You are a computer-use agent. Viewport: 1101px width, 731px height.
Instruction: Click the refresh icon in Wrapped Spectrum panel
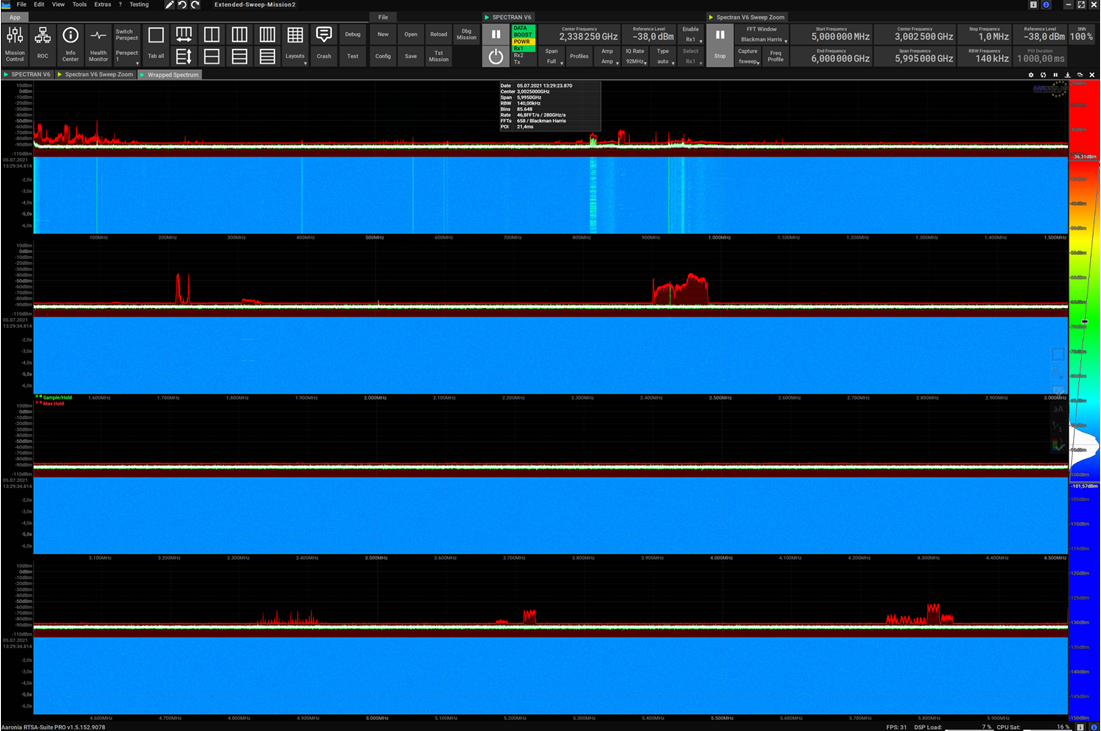(1043, 74)
